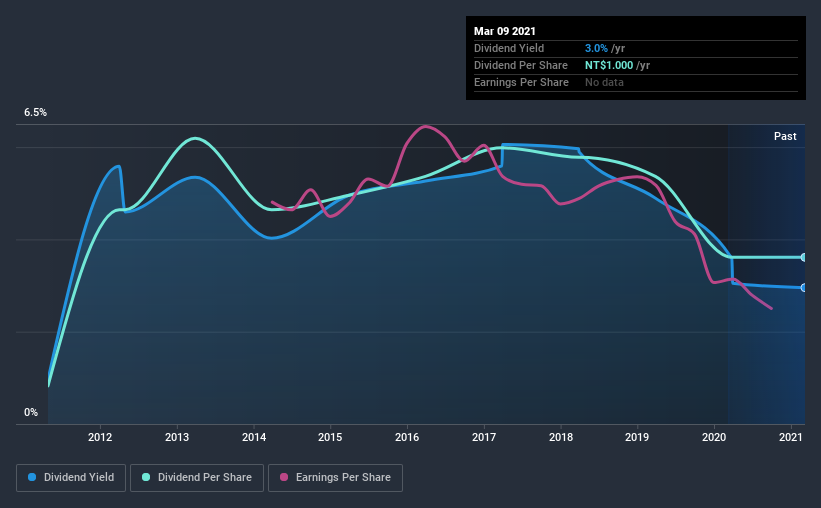Click the tooltip Dividend Yield row label

coord(509,48)
